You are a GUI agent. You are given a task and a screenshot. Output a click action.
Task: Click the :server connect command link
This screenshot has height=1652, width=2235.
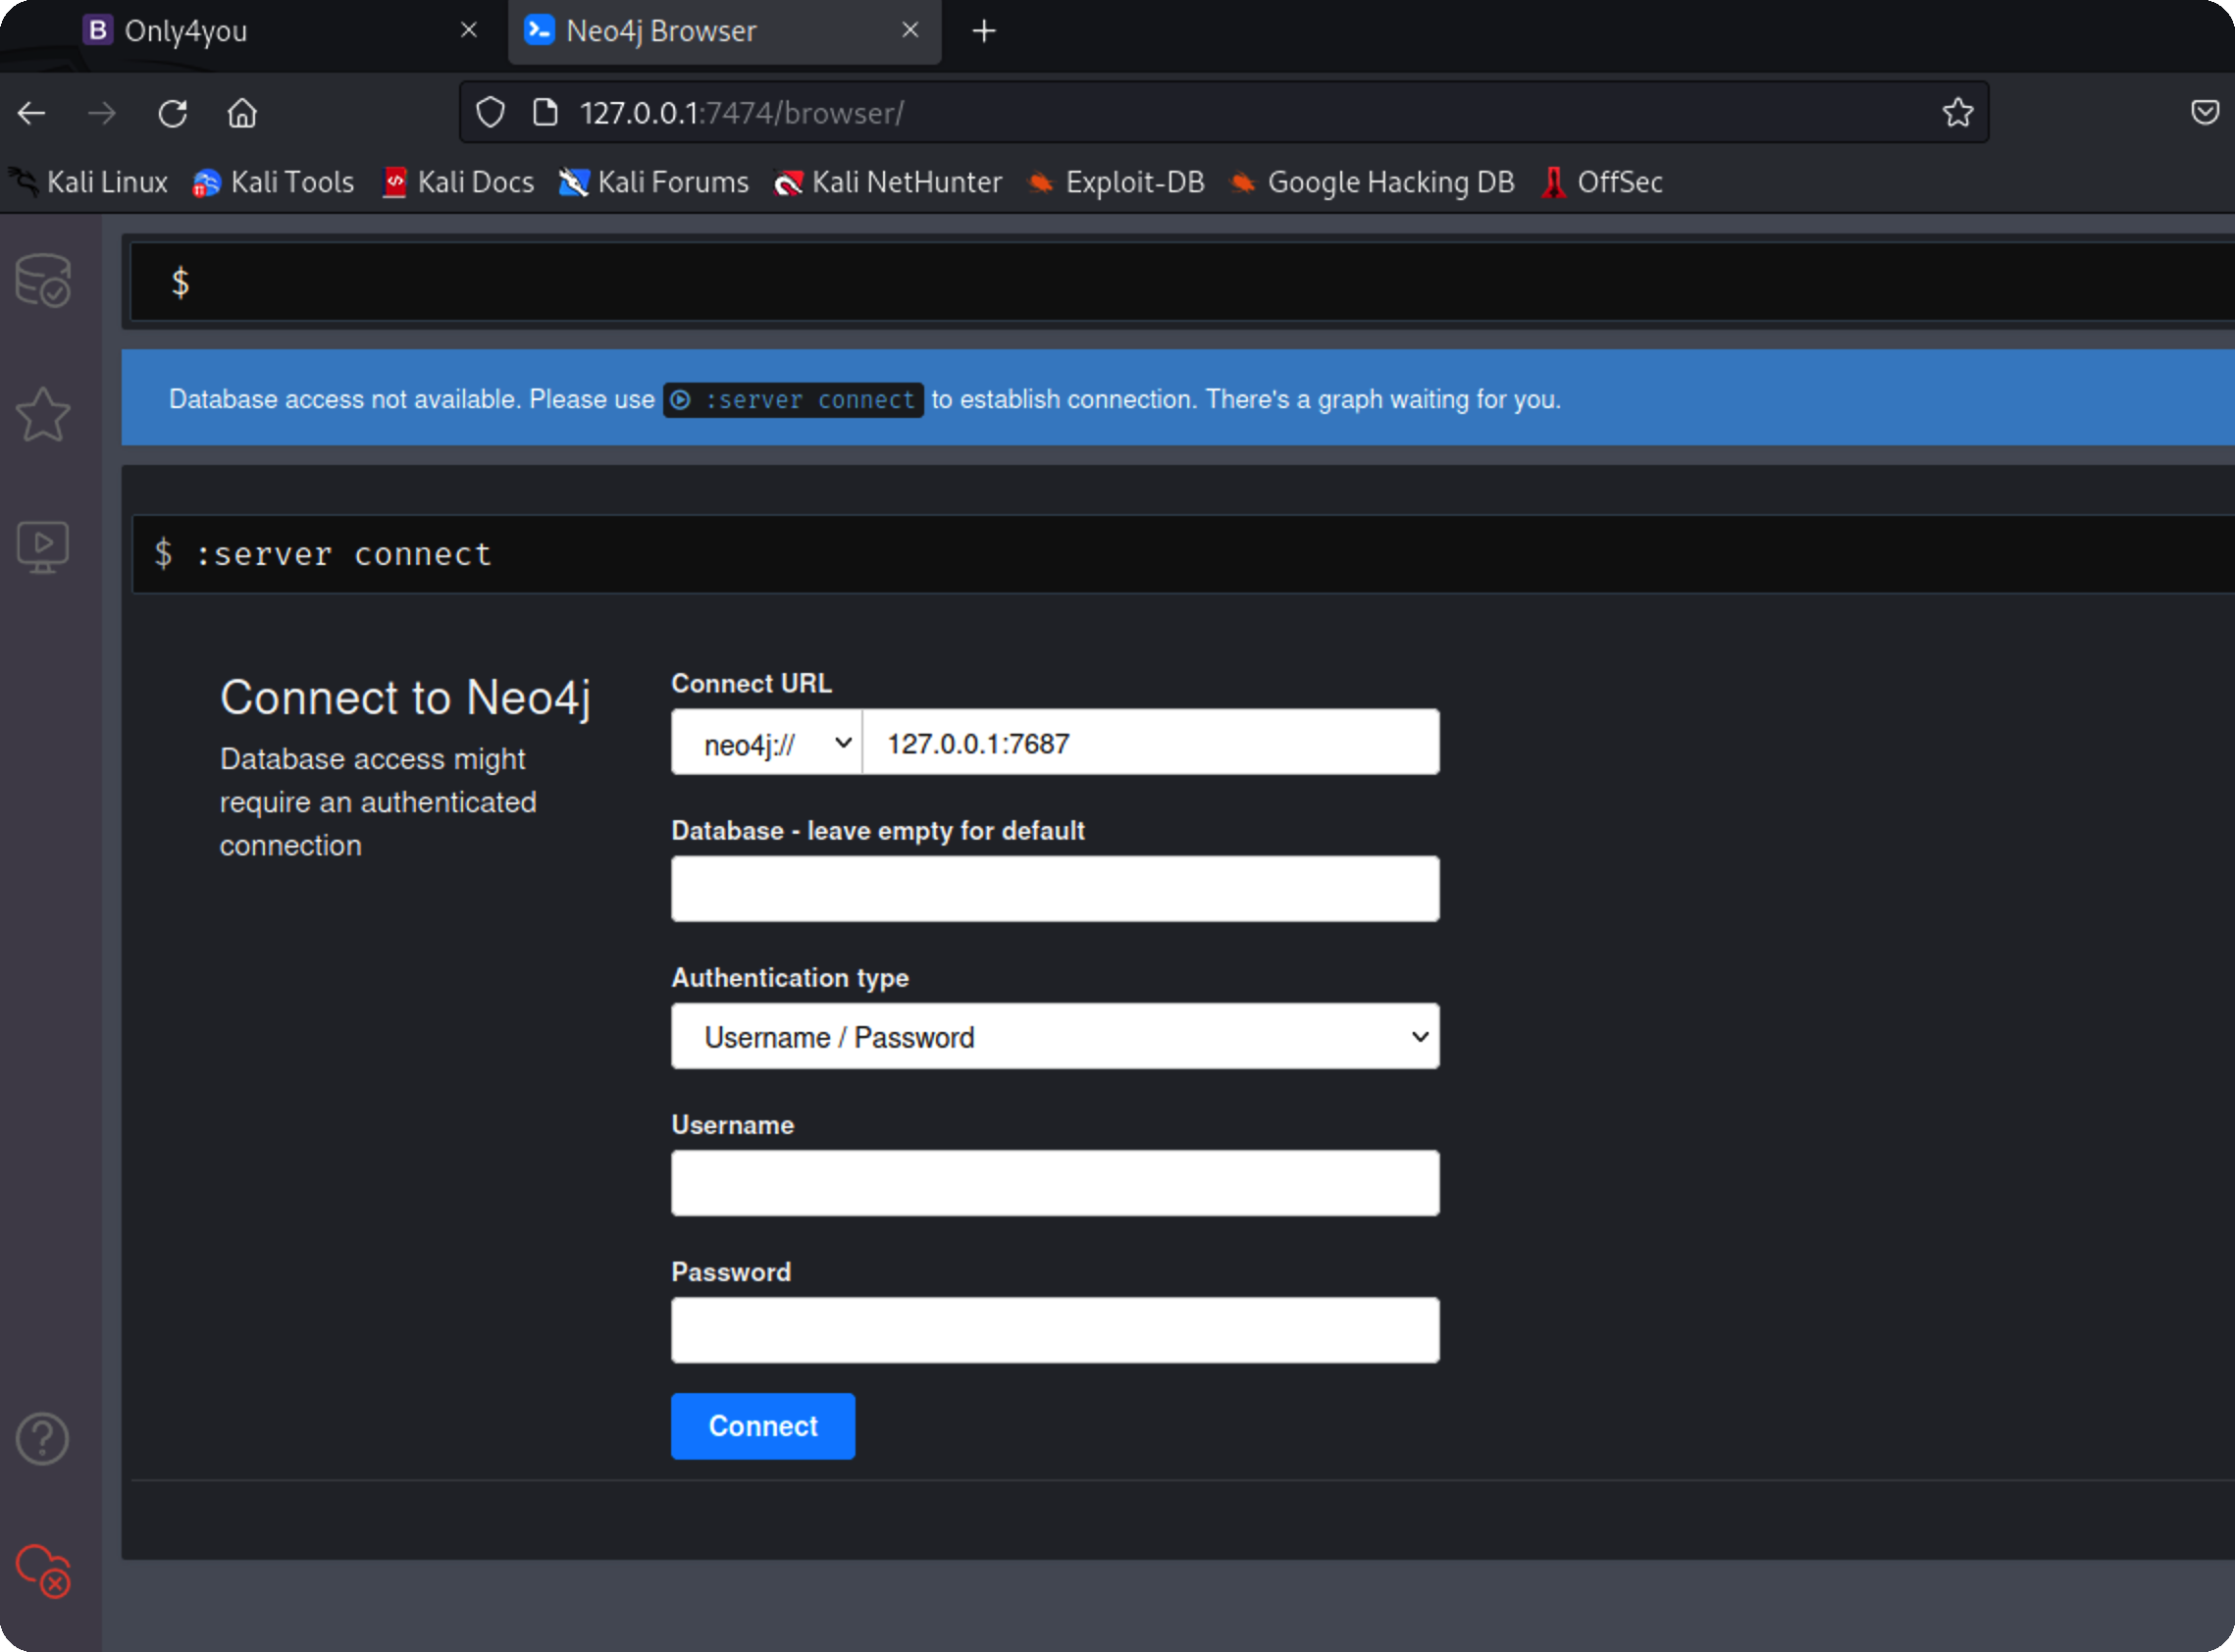793,400
